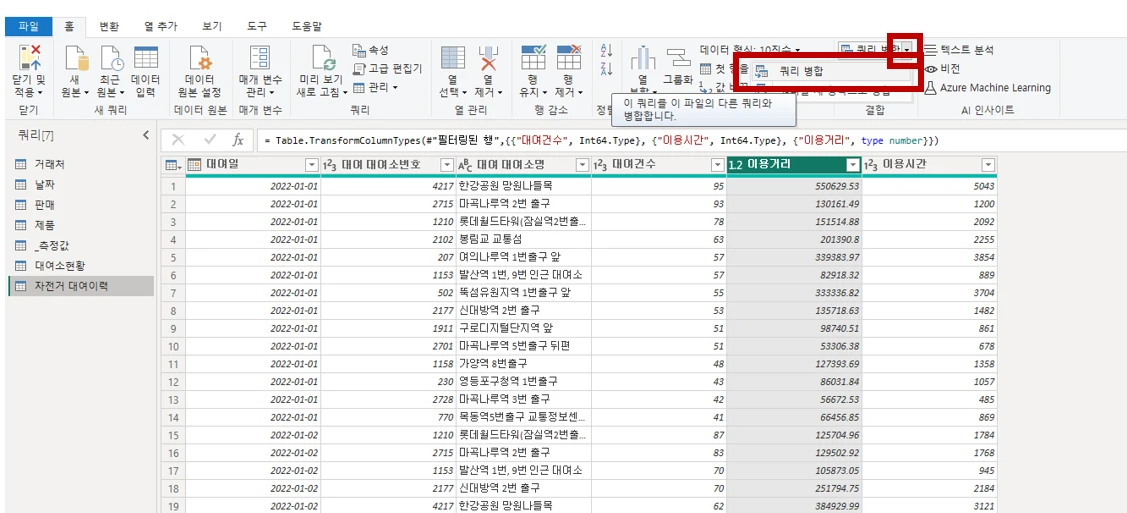Open the Vision (비전) AI insight
This screenshot has height=513, width=1127.
click(x=942, y=69)
